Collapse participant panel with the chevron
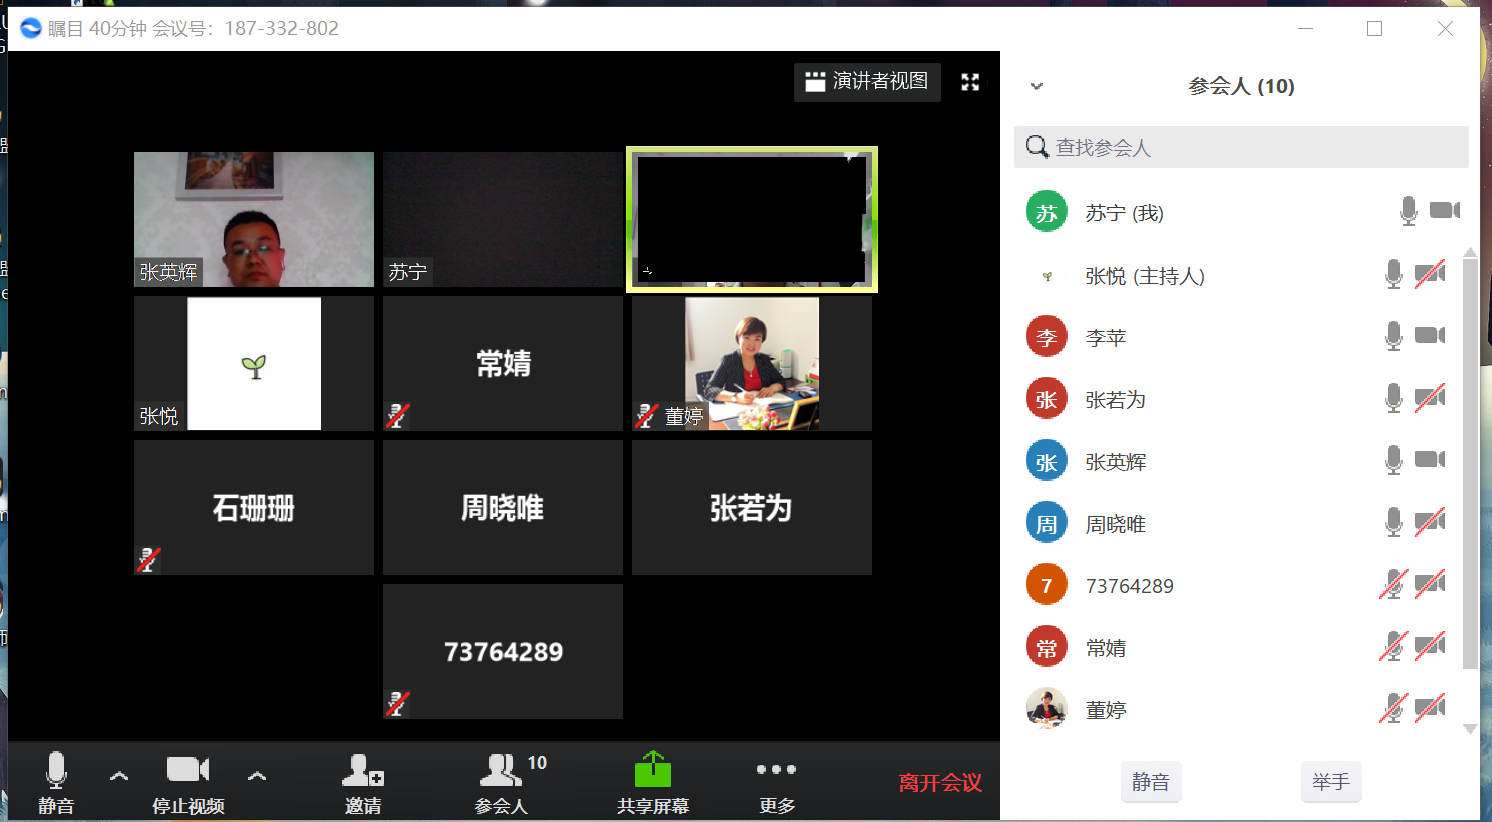Screen dimensions: 1492x822 (x=1037, y=86)
